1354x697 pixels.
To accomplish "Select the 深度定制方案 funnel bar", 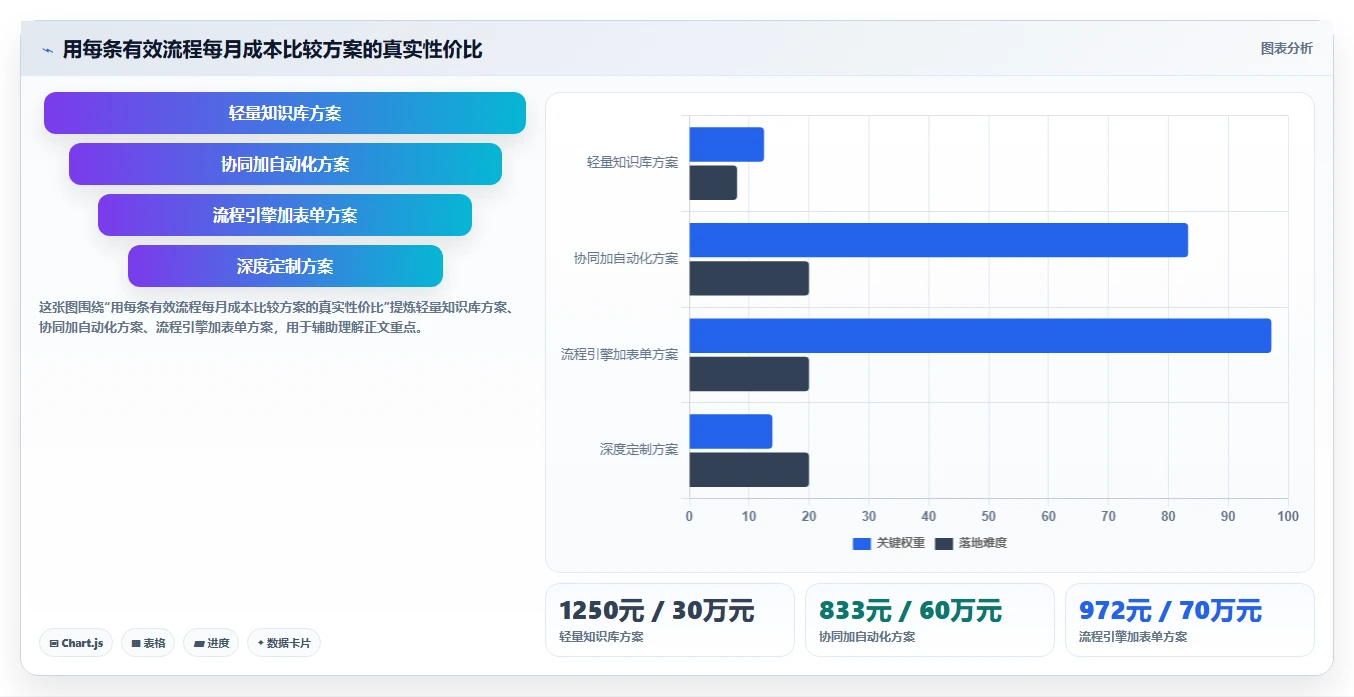I will [285, 266].
